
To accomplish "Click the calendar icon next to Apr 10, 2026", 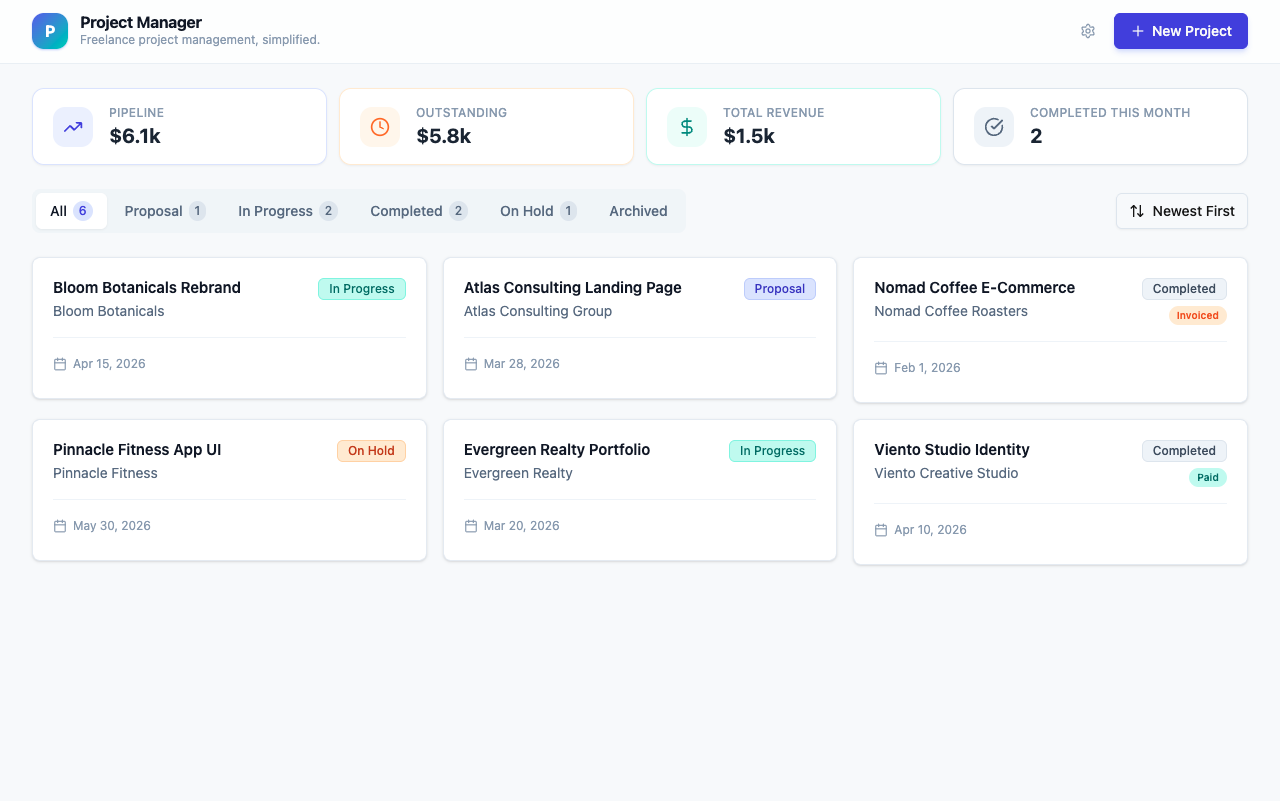I will click(881, 530).
